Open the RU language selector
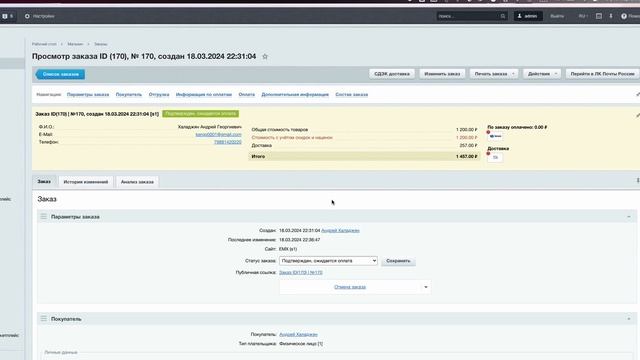The height and width of the screenshot is (360, 640). (x=583, y=16)
